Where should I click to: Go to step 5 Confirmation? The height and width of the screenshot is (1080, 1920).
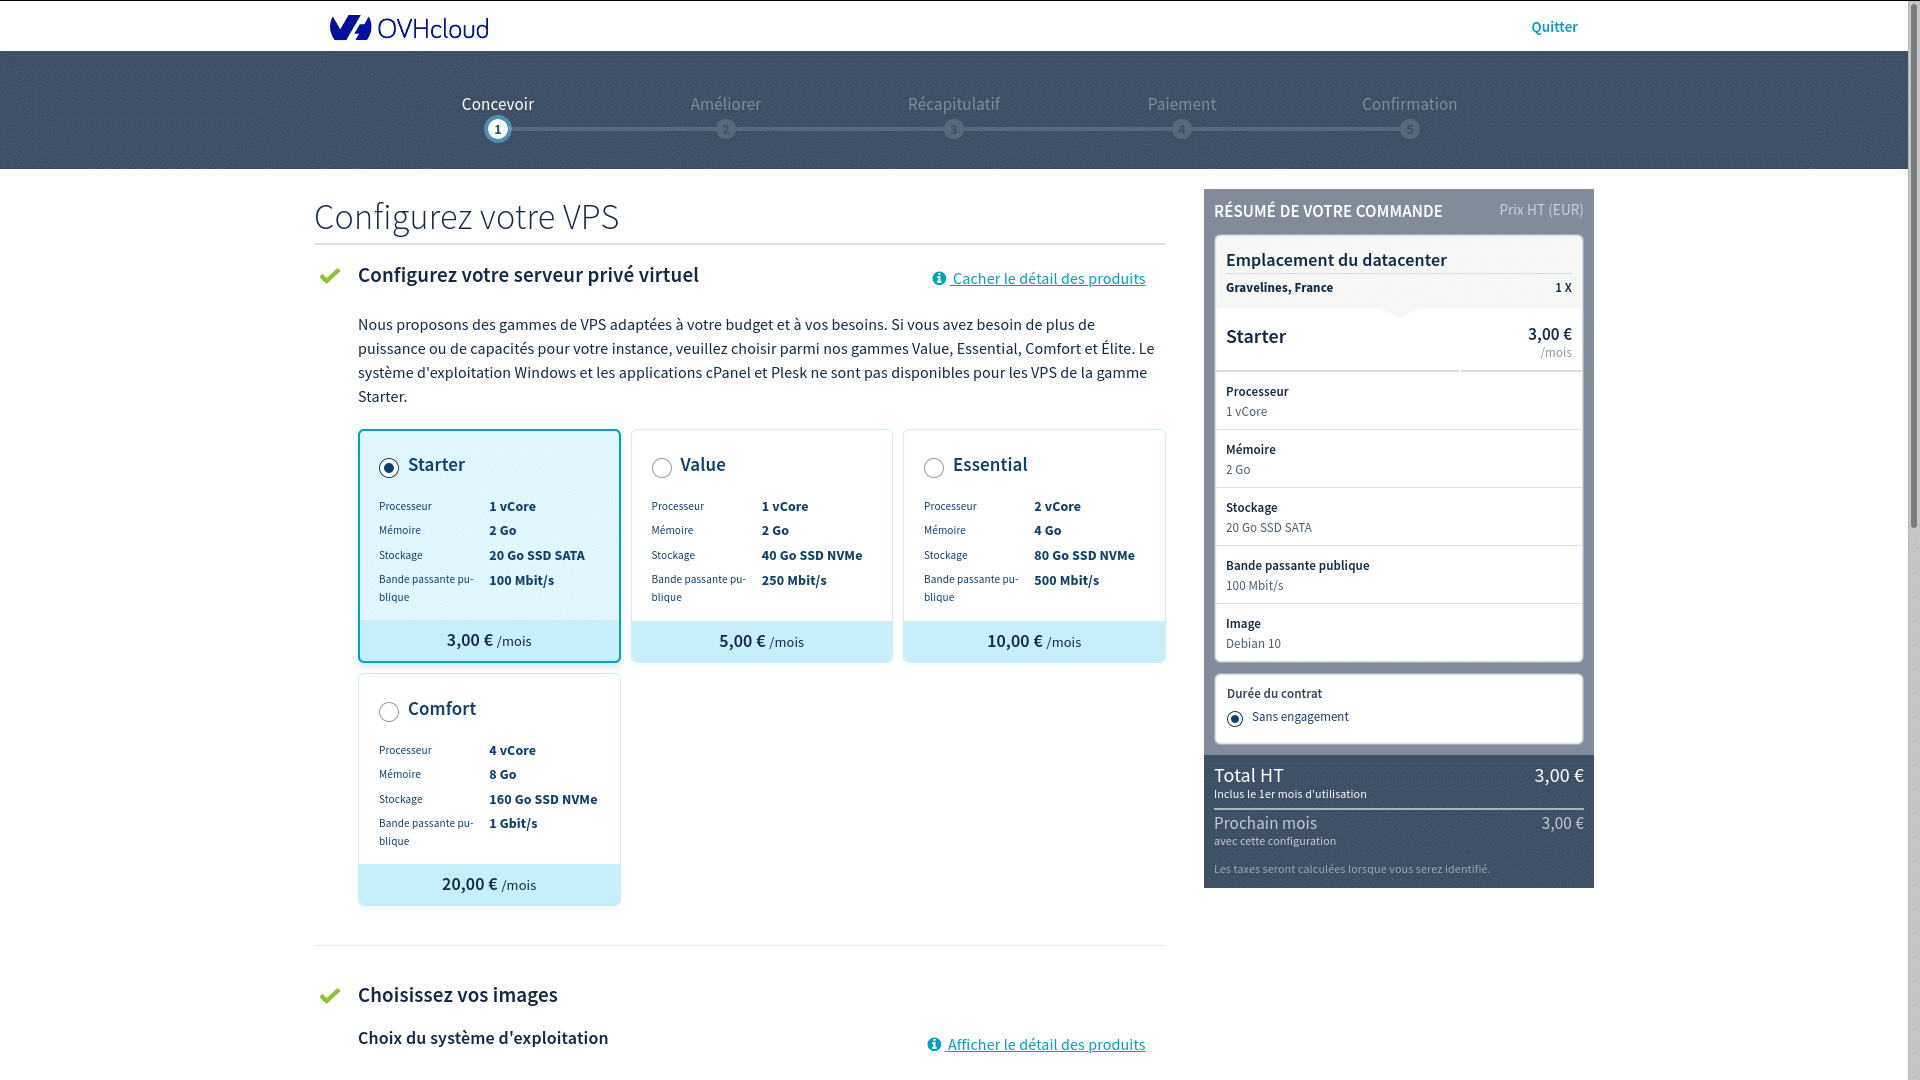click(1410, 129)
